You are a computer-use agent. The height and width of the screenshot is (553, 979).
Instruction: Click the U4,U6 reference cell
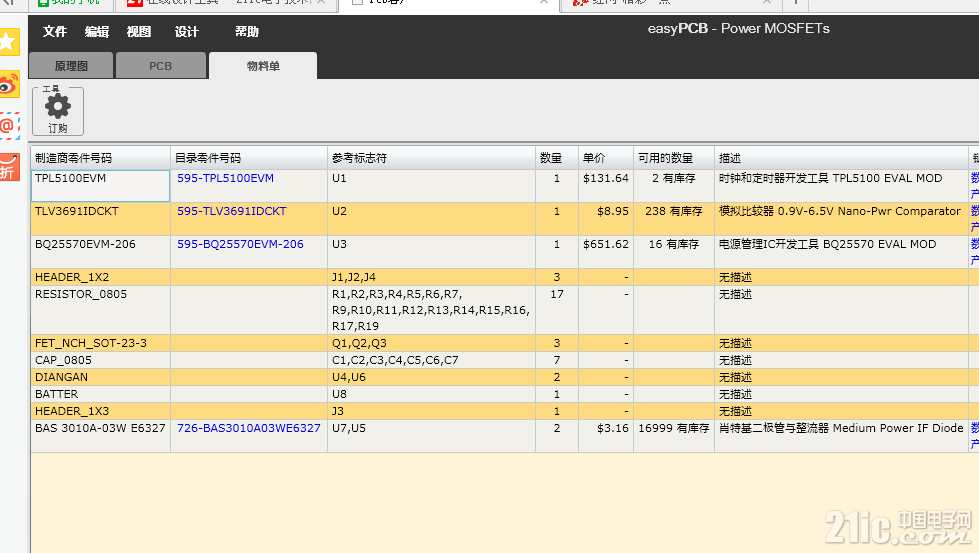[431, 377]
